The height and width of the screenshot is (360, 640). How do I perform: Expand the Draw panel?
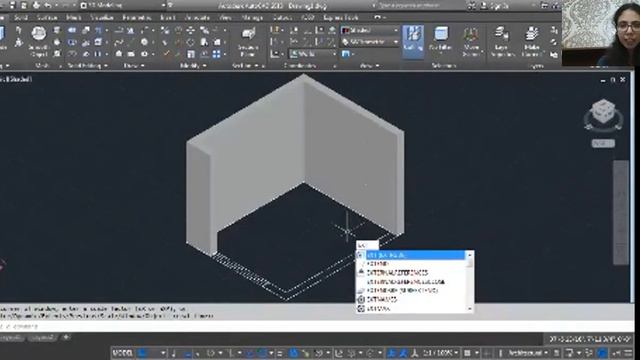134,65
